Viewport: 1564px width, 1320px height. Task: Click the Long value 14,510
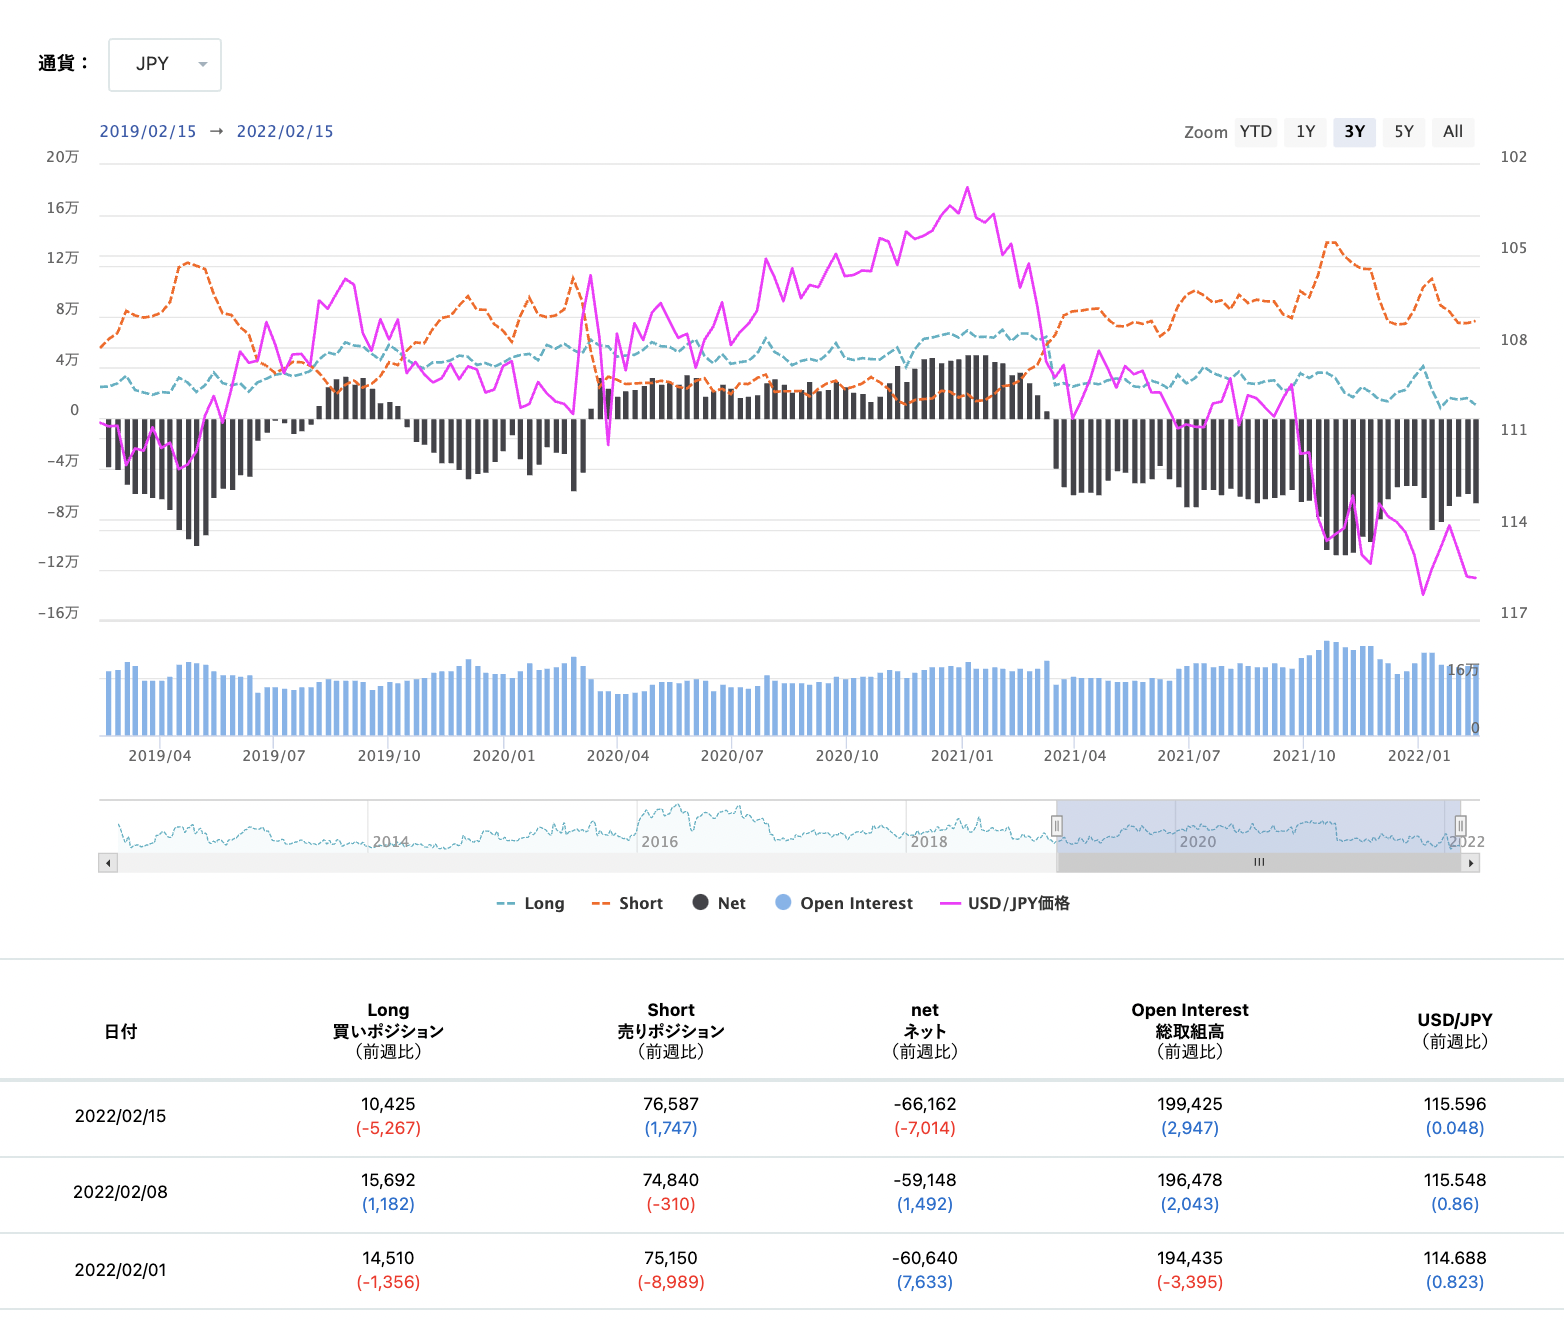tap(388, 1258)
